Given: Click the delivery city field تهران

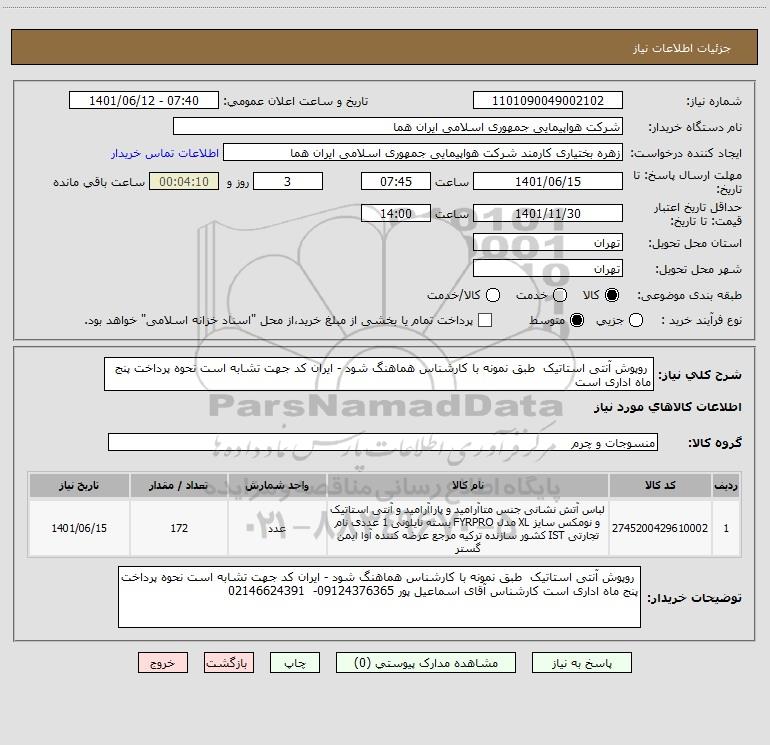Looking at the screenshot, I should [548, 269].
